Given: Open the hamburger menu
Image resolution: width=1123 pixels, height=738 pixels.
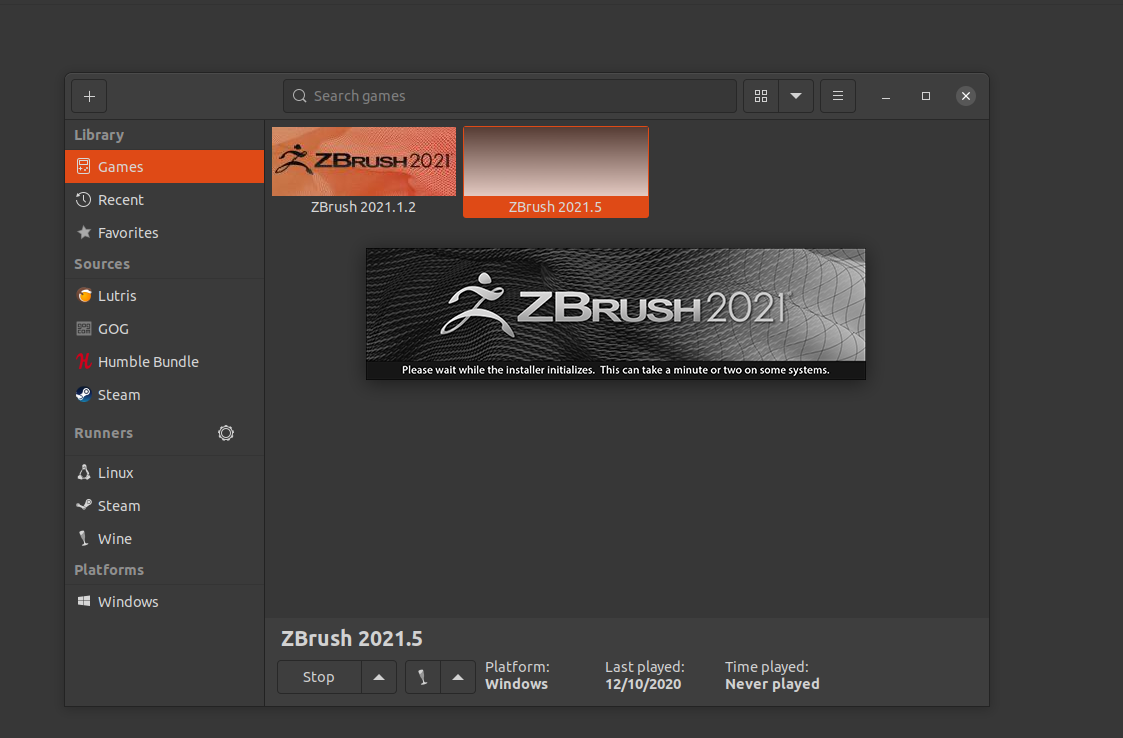Looking at the screenshot, I should coord(837,96).
